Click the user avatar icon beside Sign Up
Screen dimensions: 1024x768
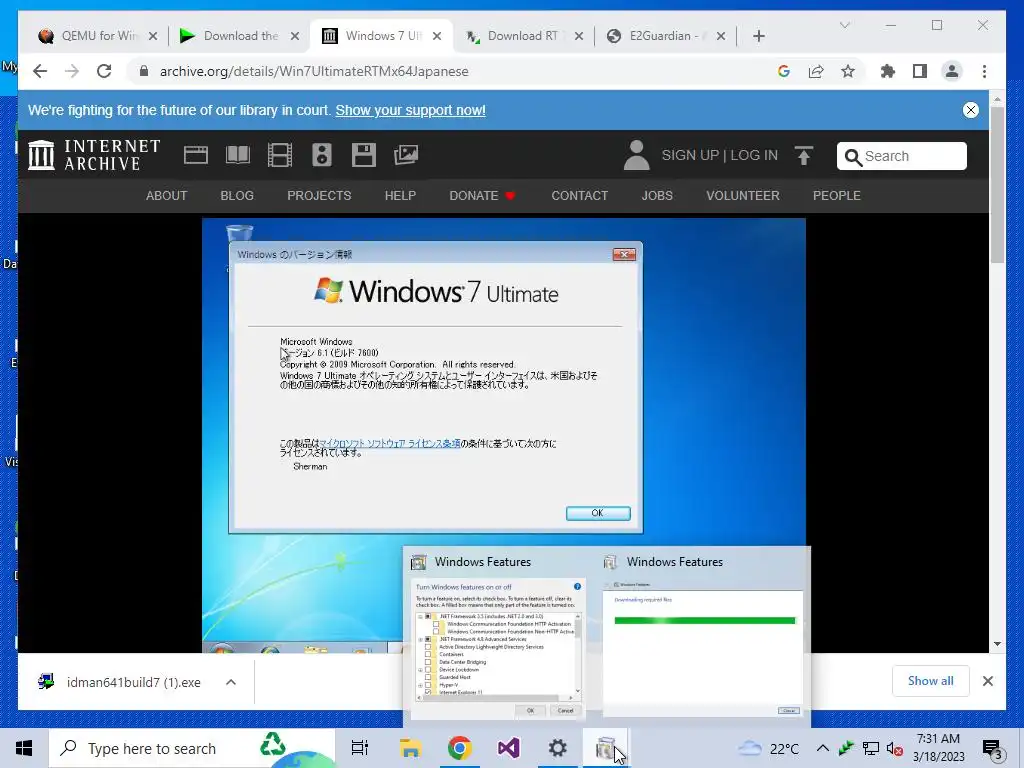(x=637, y=155)
